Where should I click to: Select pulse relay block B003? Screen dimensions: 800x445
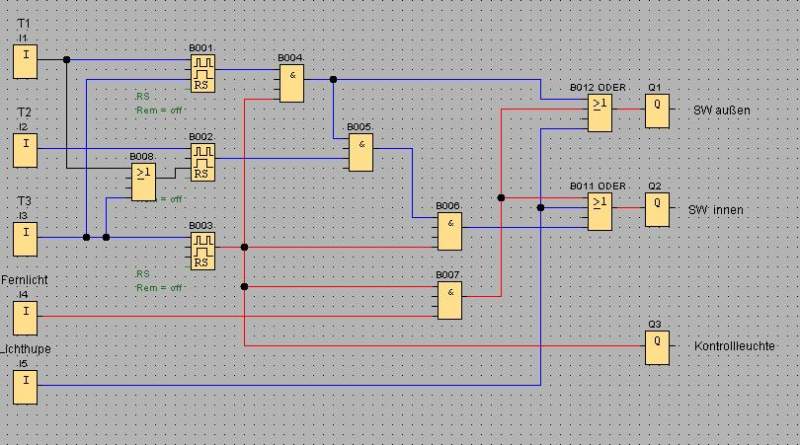(x=203, y=251)
